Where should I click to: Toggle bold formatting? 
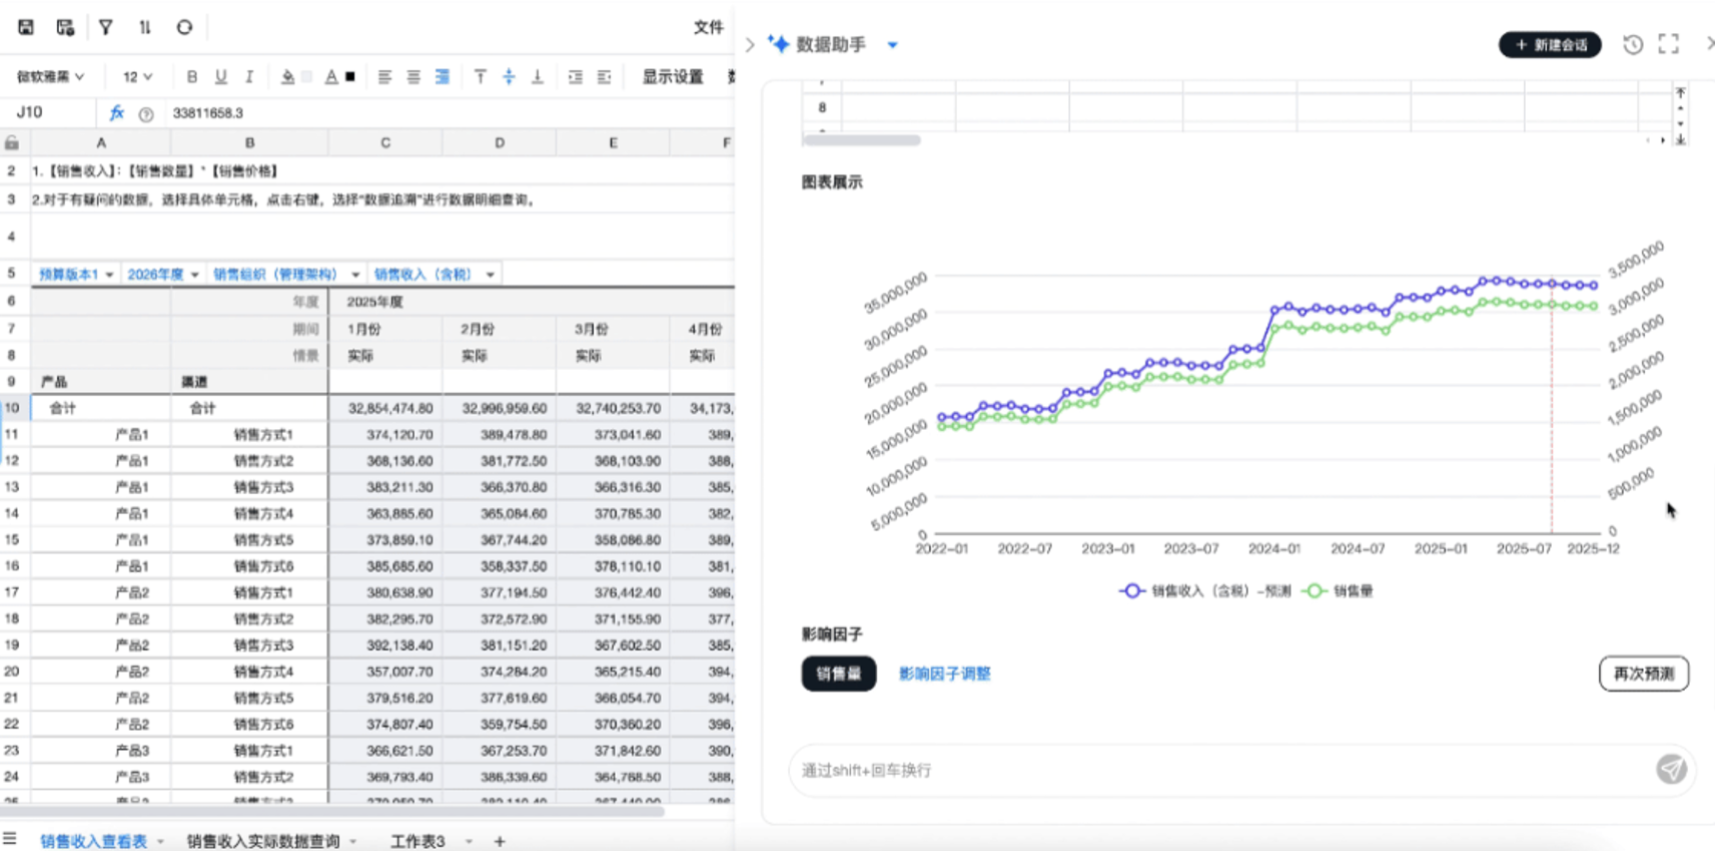point(192,77)
